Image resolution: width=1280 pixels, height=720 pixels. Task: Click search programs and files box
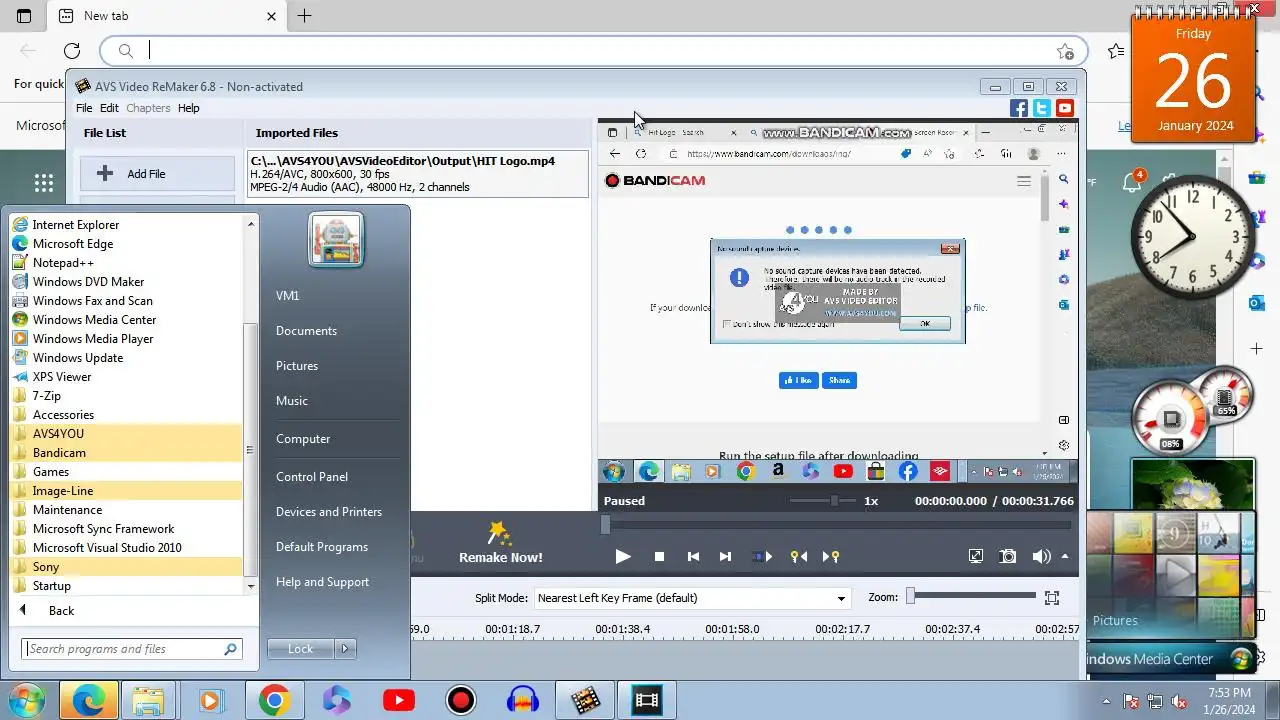pos(131,649)
